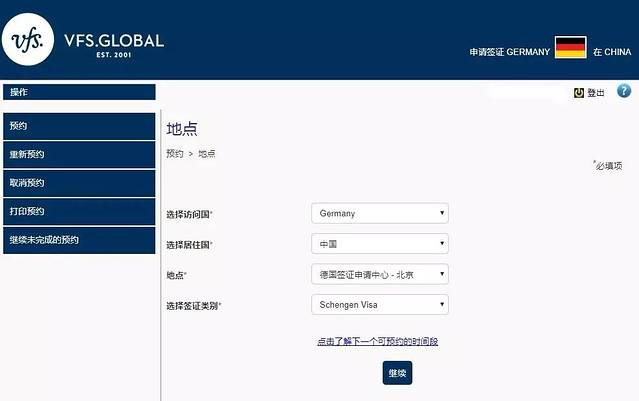Image resolution: width=639 pixels, height=401 pixels.
Task: Click the logout power icon
Action: click(578, 92)
